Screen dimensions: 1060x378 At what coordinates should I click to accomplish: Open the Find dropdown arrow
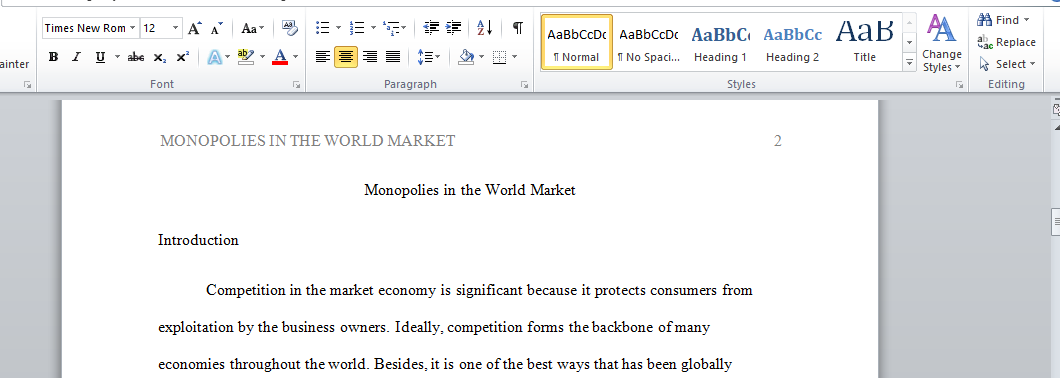coord(1026,20)
